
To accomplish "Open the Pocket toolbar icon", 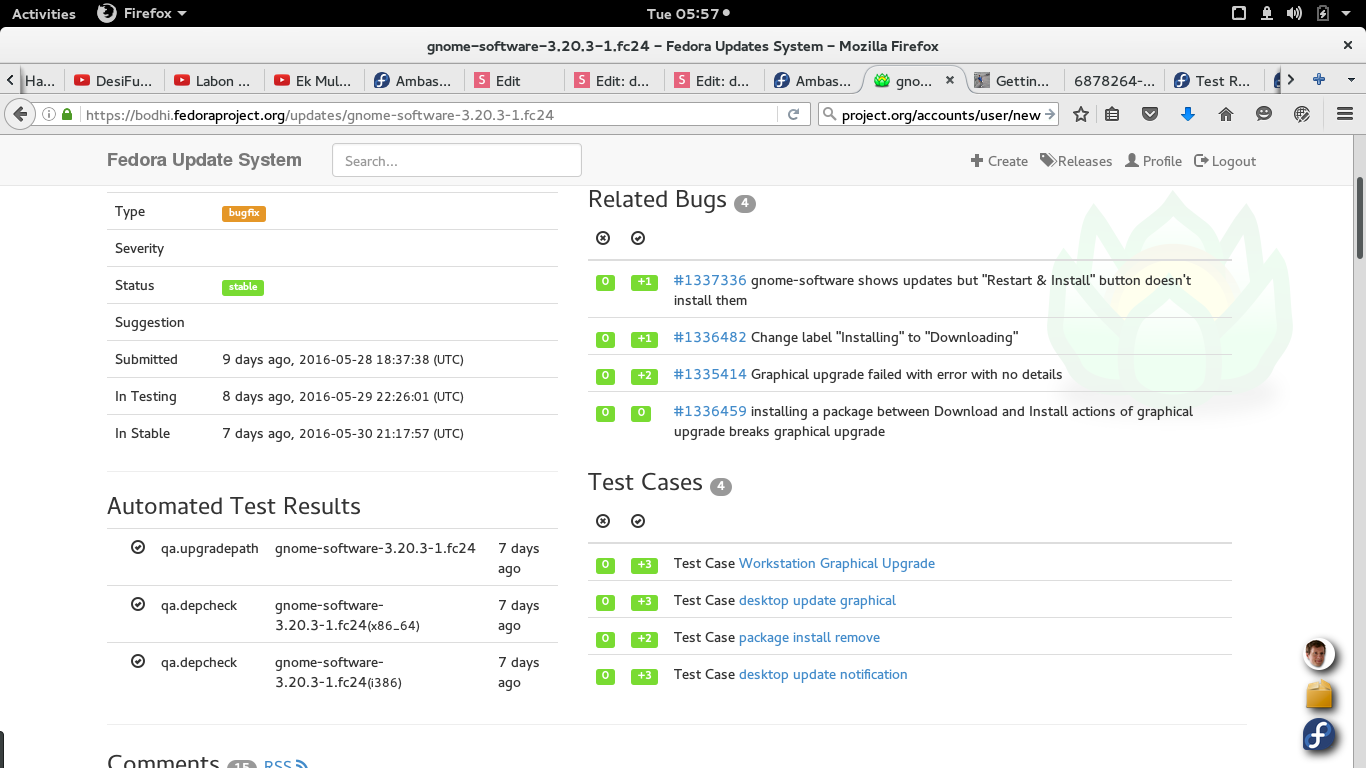I will [x=1150, y=114].
